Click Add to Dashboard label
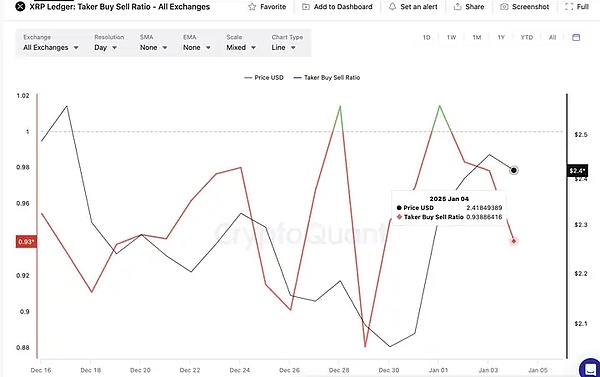This screenshot has height=377, width=600. [343, 7]
